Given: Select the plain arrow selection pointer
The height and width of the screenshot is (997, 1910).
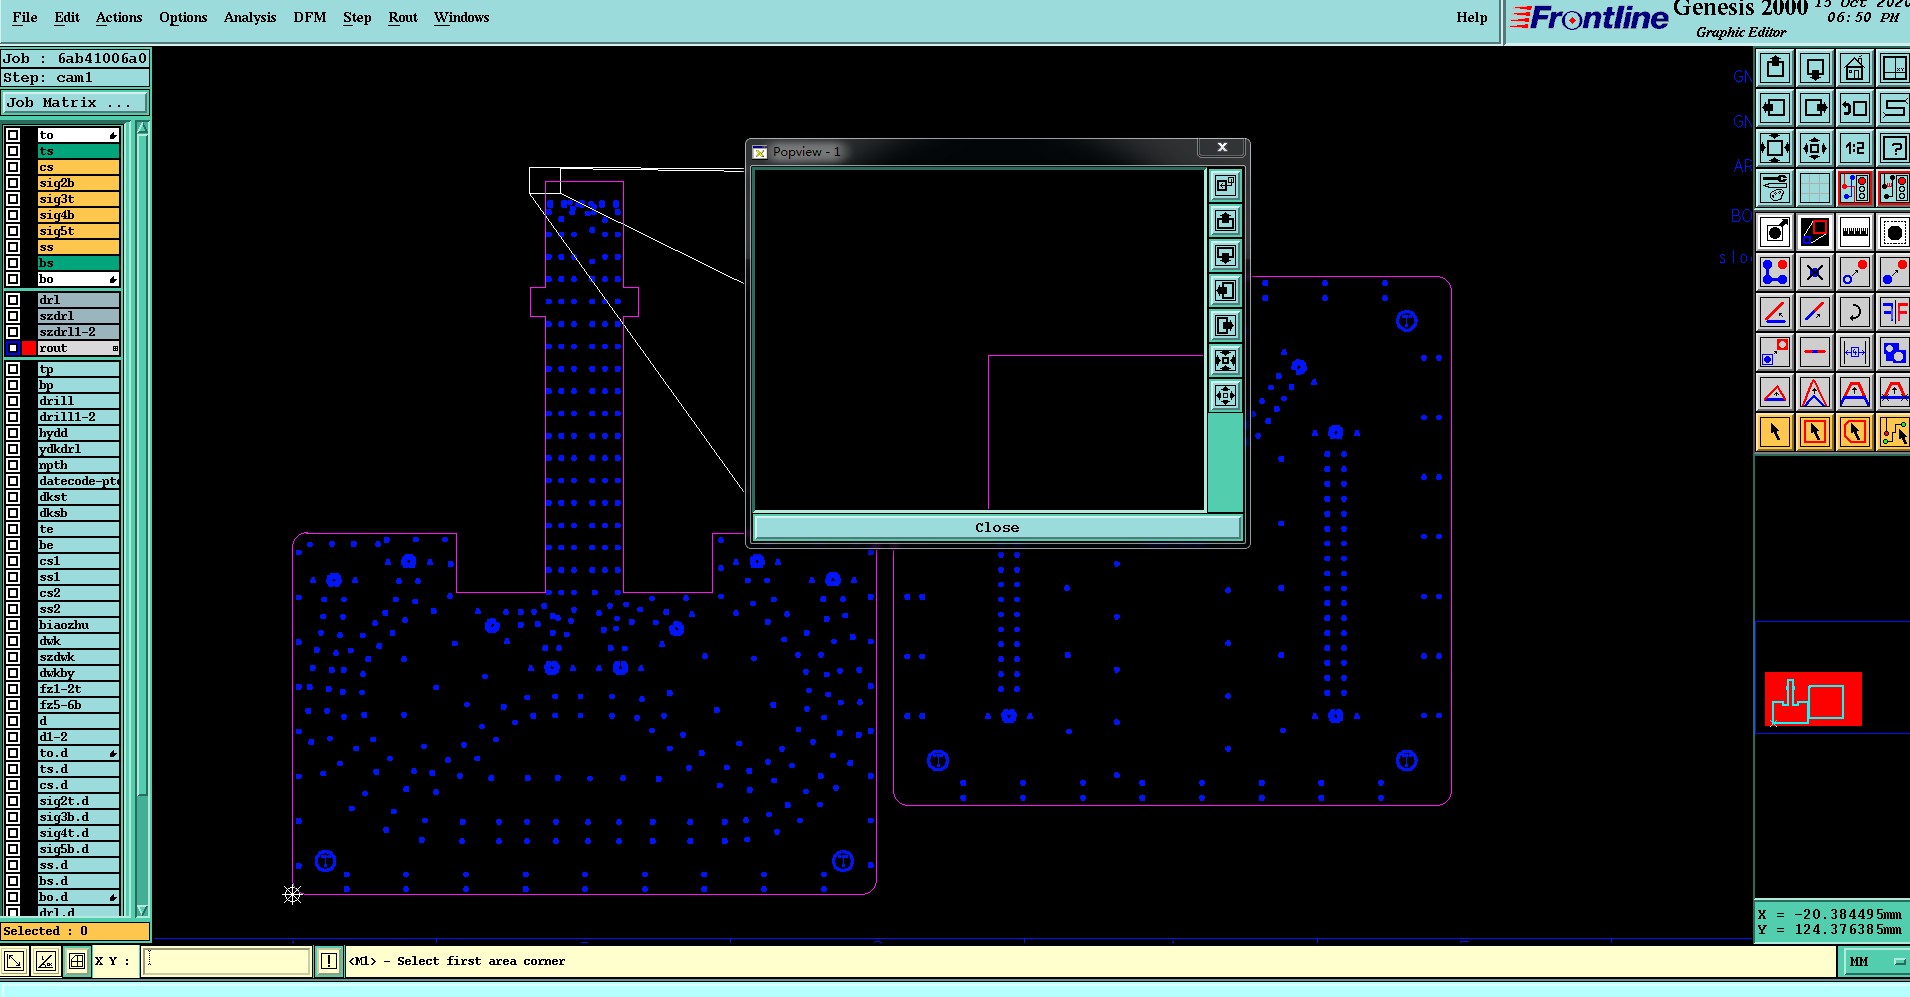Looking at the screenshot, I should (x=1775, y=432).
